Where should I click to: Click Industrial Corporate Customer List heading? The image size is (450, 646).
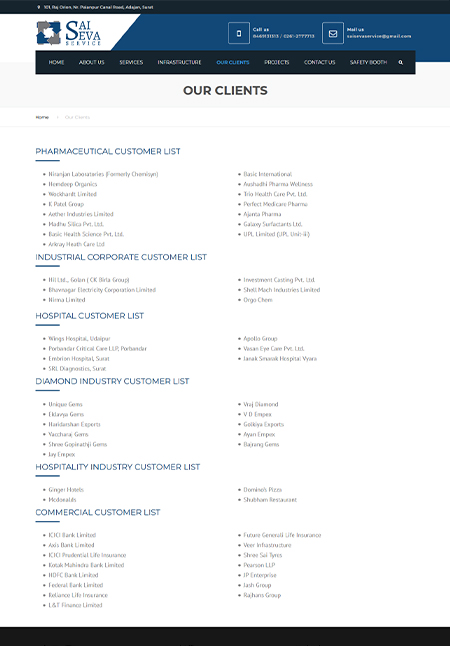121,257
